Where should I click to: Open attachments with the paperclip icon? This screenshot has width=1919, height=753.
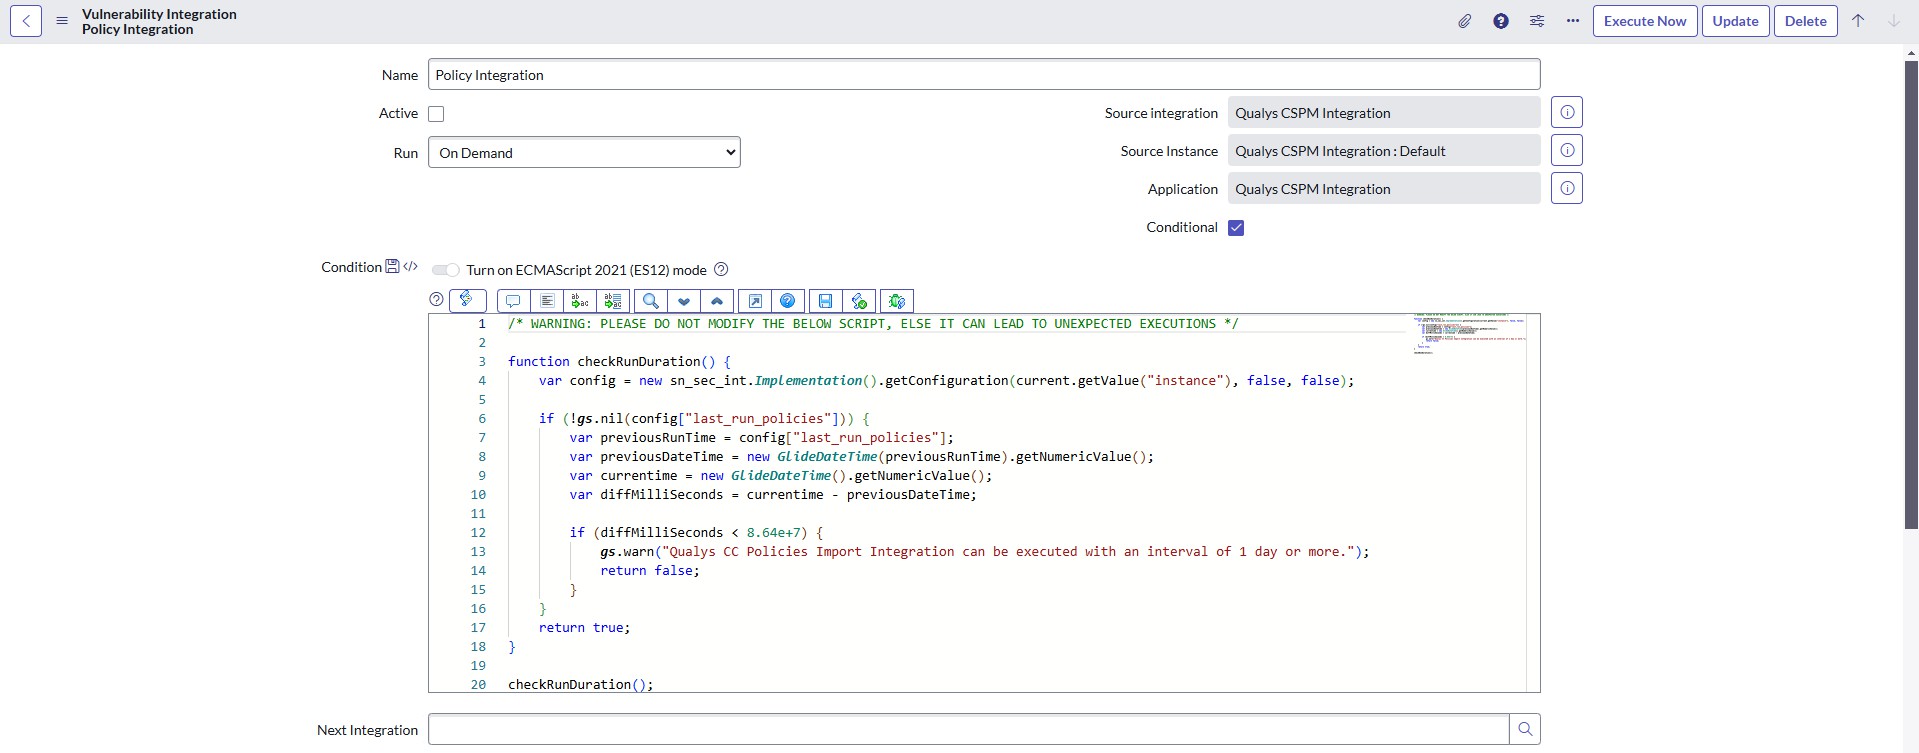pyautogui.click(x=1464, y=21)
